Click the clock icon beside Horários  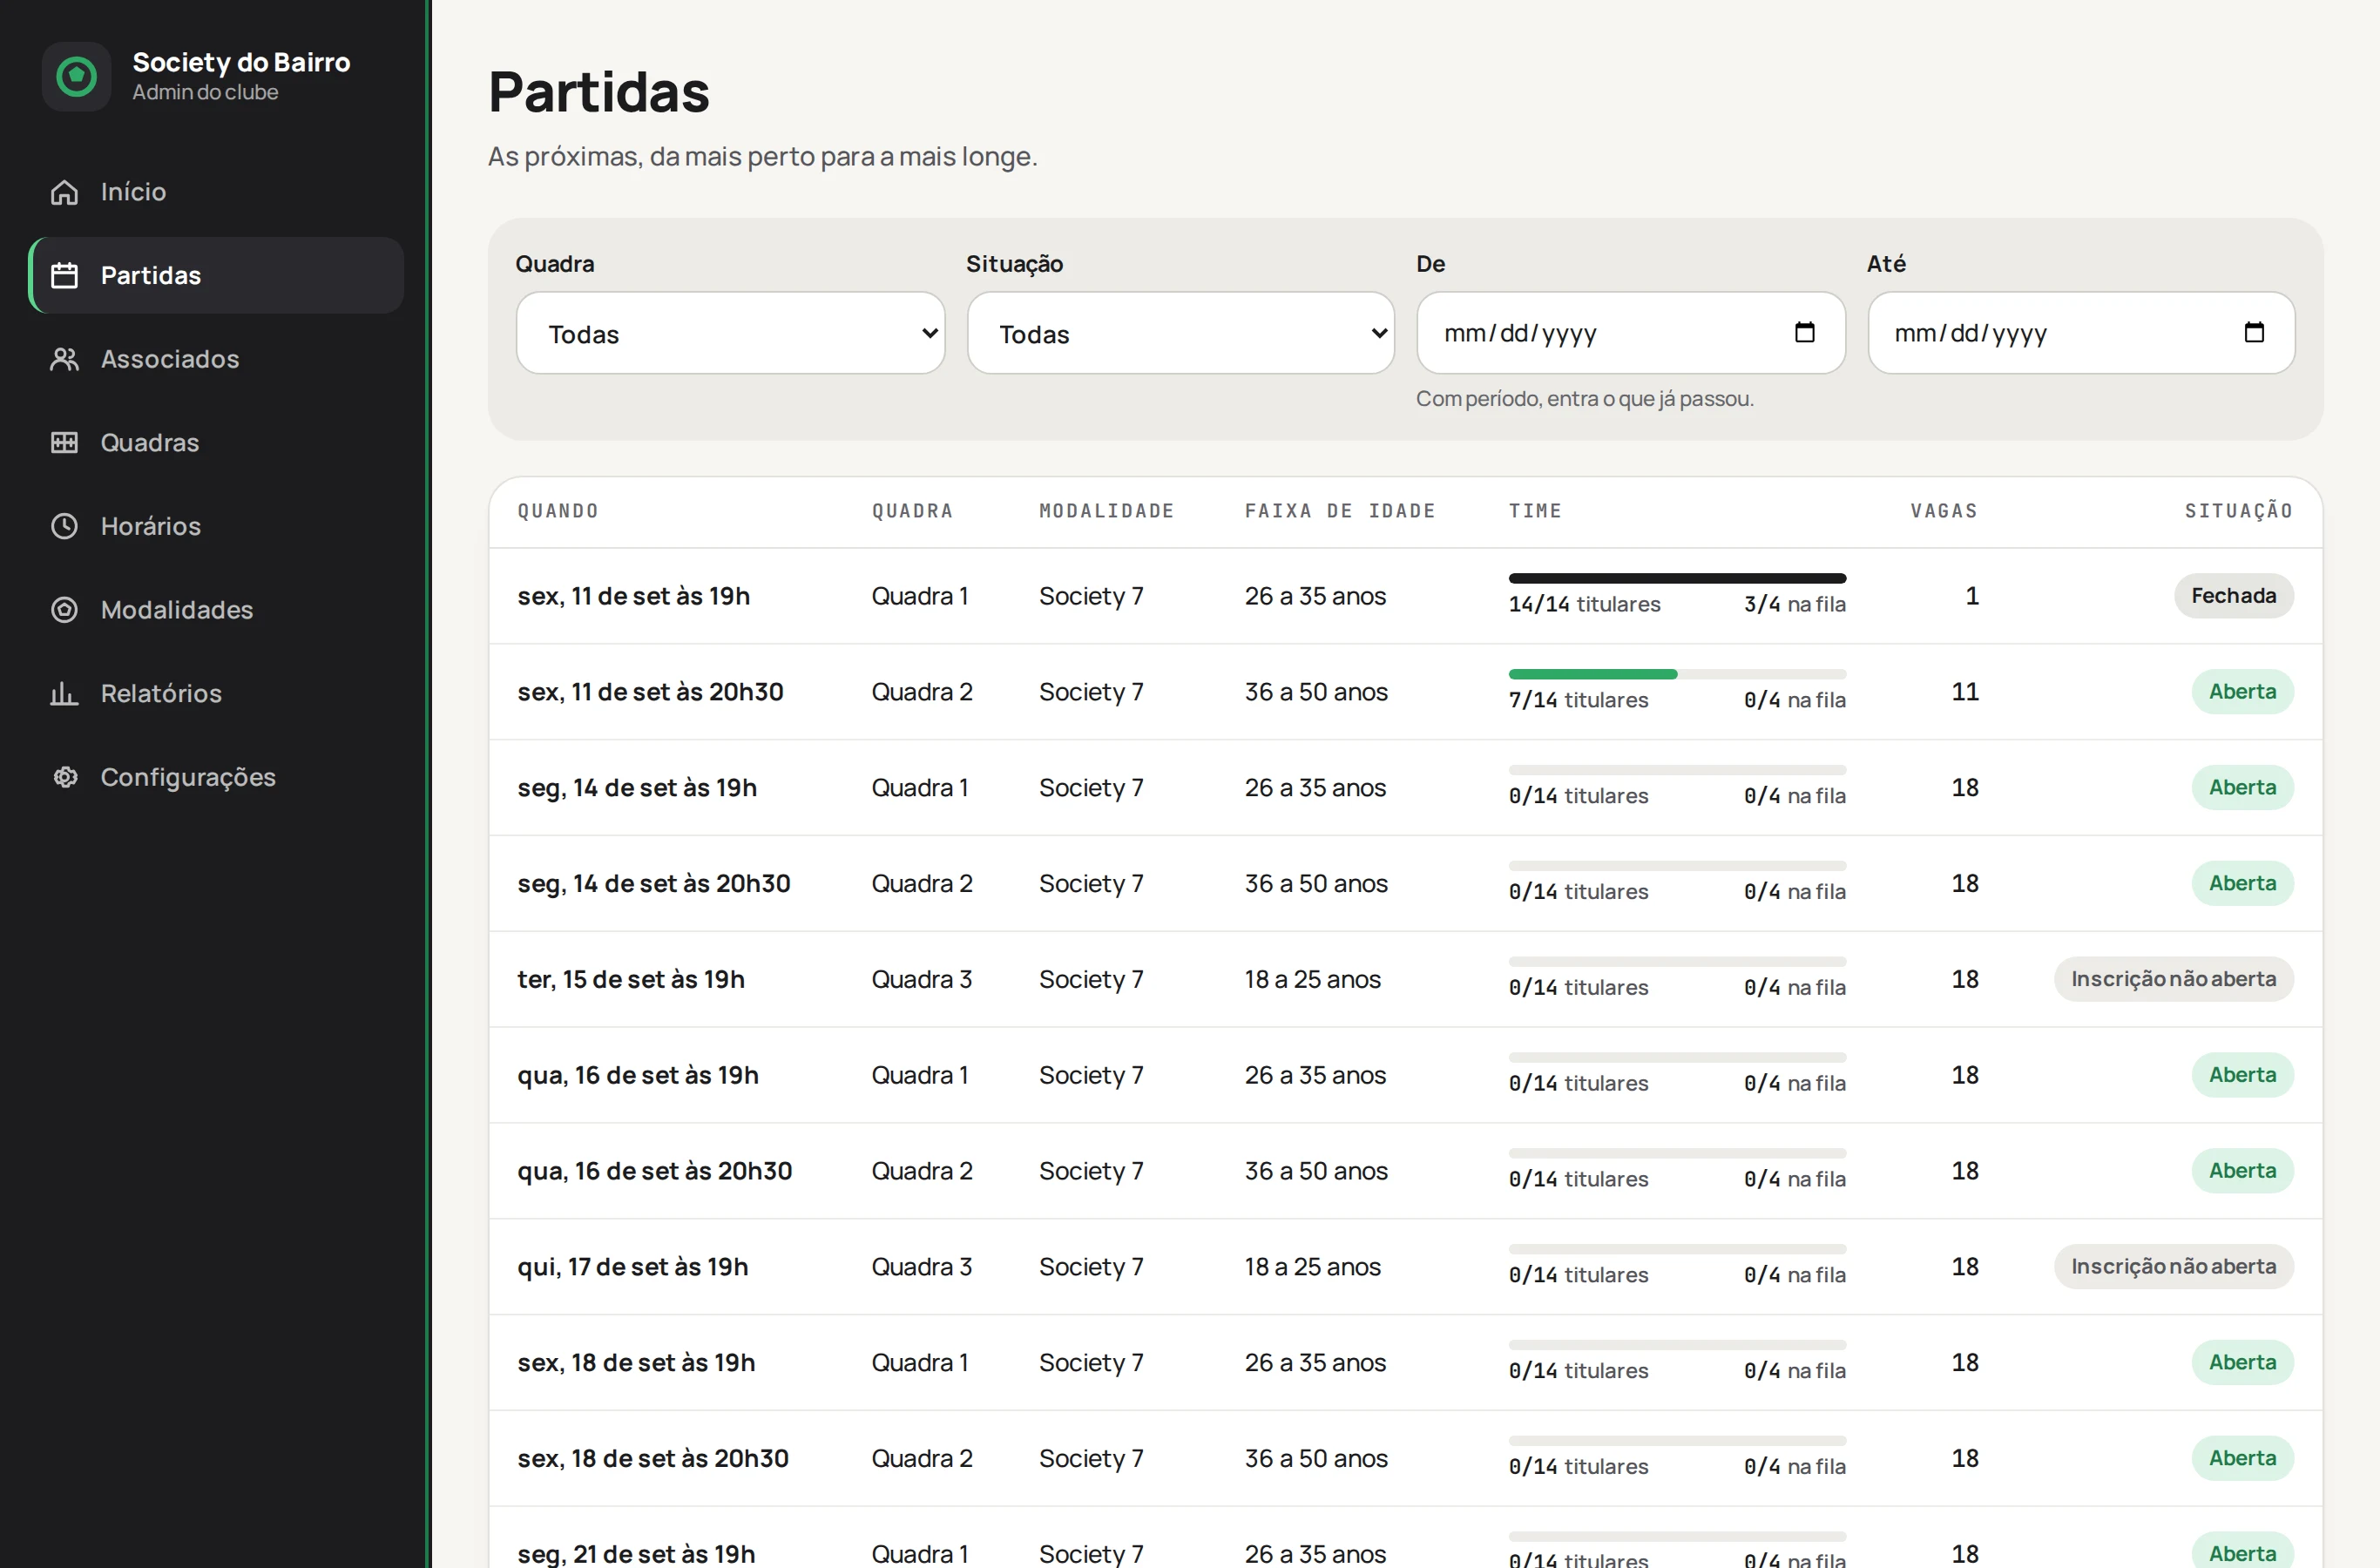tap(64, 526)
